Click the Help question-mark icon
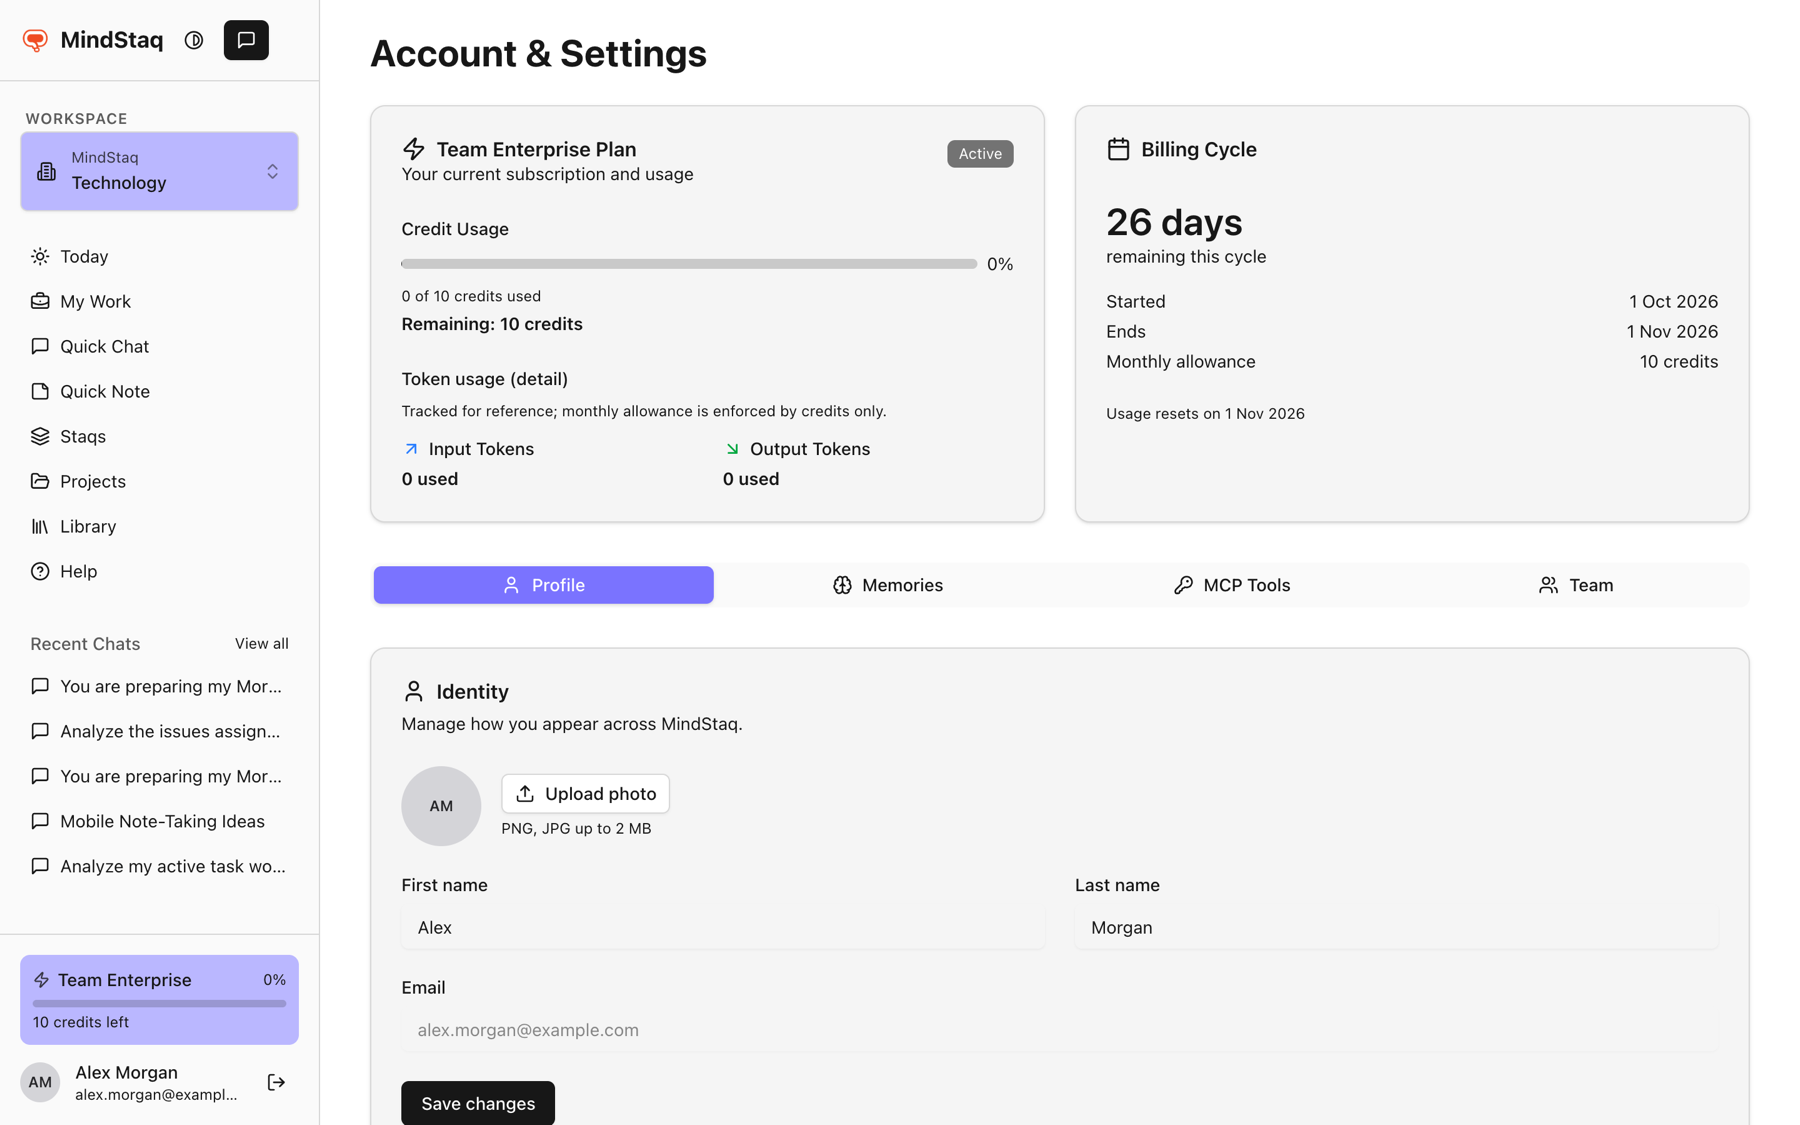This screenshot has width=1800, height=1125. [40, 572]
